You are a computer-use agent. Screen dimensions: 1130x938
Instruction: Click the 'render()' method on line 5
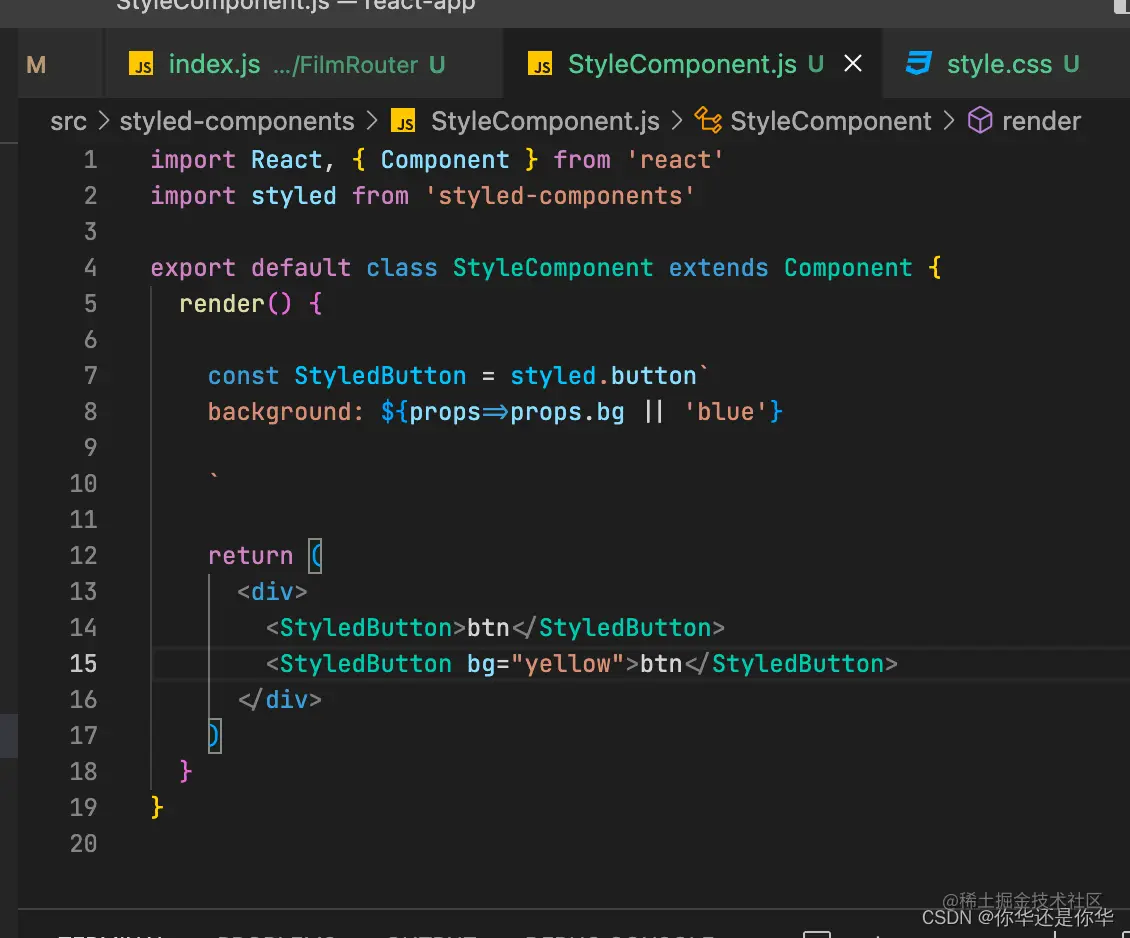pyautogui.click(x=236, y=303)
